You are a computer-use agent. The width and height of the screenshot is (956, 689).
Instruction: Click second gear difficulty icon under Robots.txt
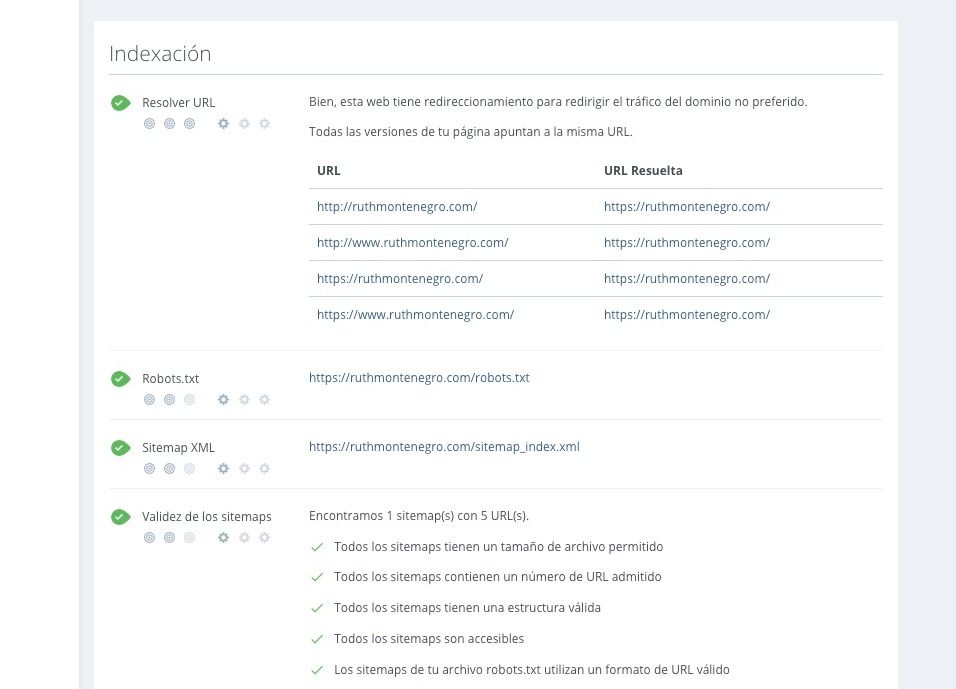(x=244, y=399)
